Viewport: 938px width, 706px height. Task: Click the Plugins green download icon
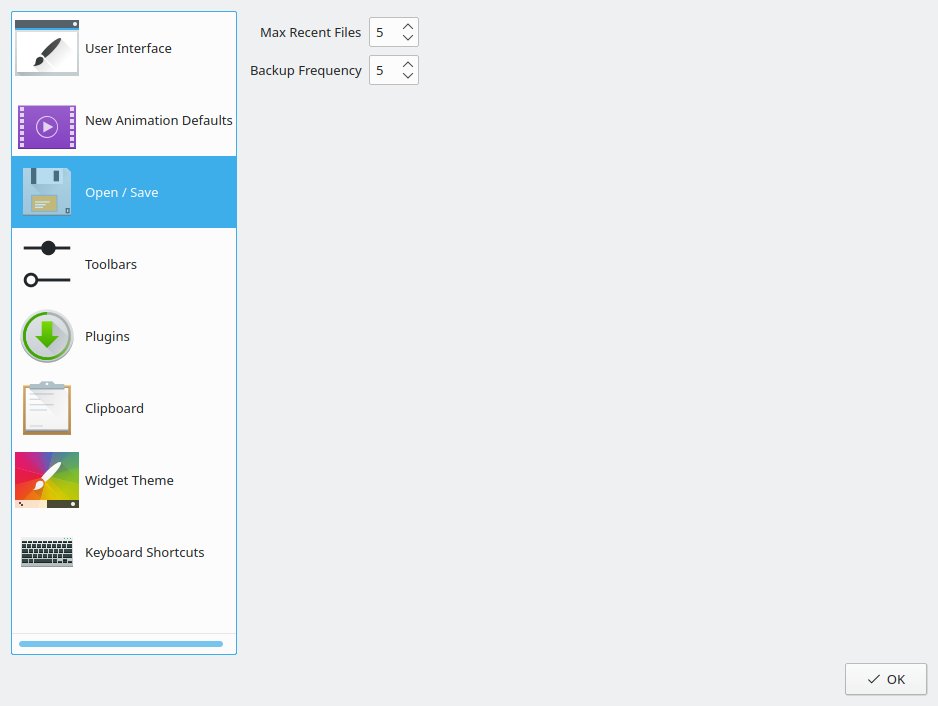pyautogui.click(x=47, y=336)
